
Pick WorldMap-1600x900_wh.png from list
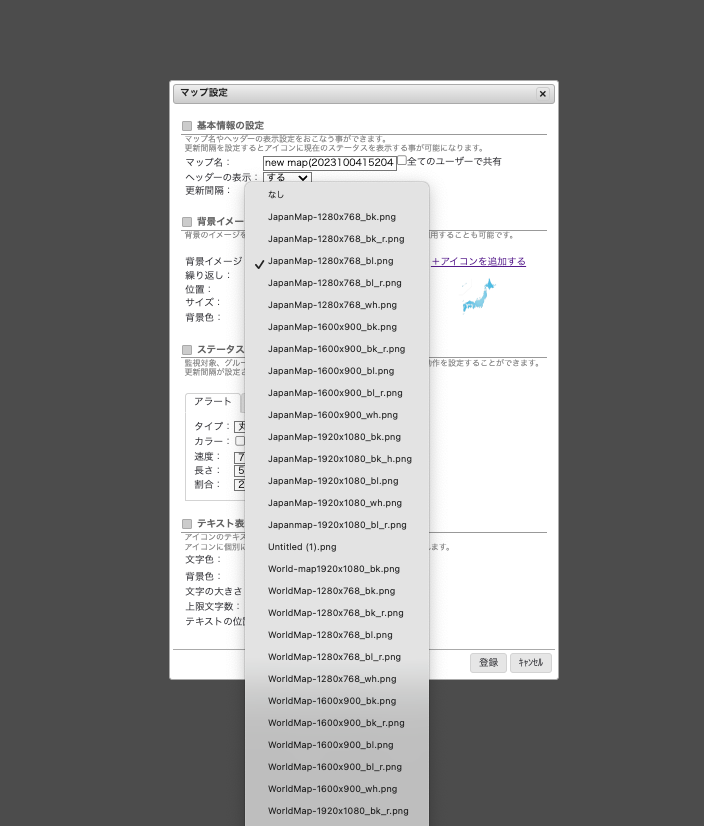click(x=337, y=789)
